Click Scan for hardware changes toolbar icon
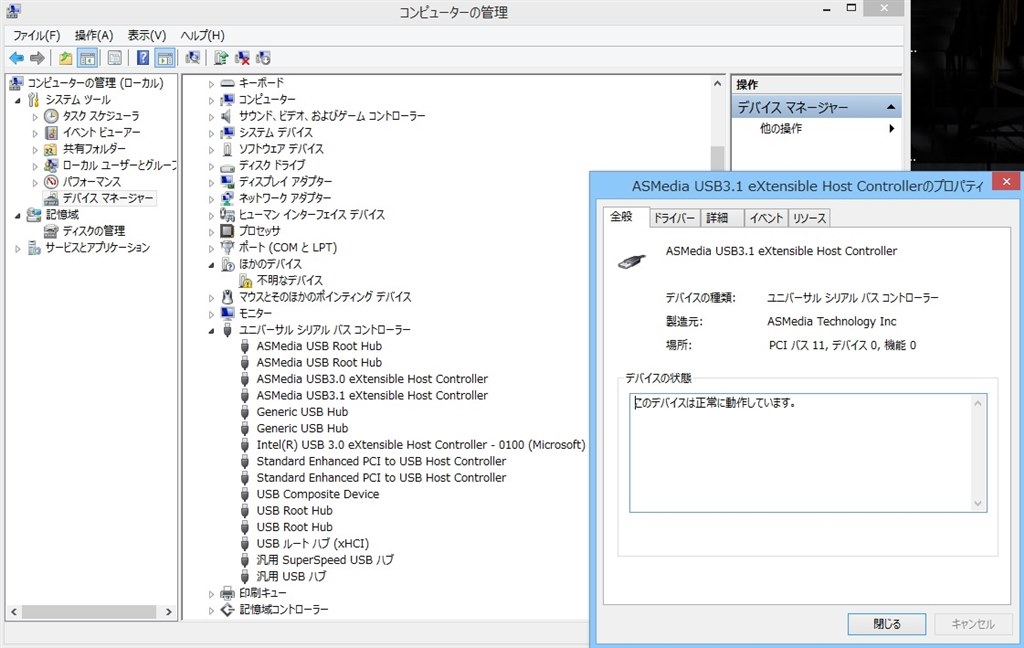 tap(192, 58)
